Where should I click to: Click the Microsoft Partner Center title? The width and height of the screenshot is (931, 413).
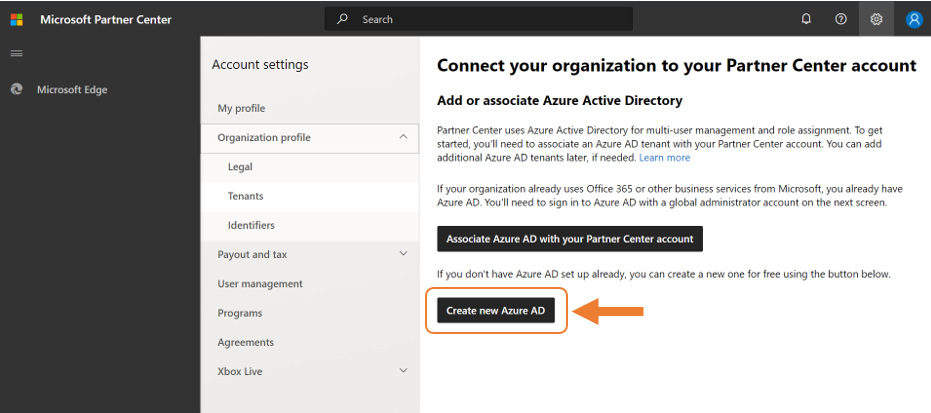[106, 20]
